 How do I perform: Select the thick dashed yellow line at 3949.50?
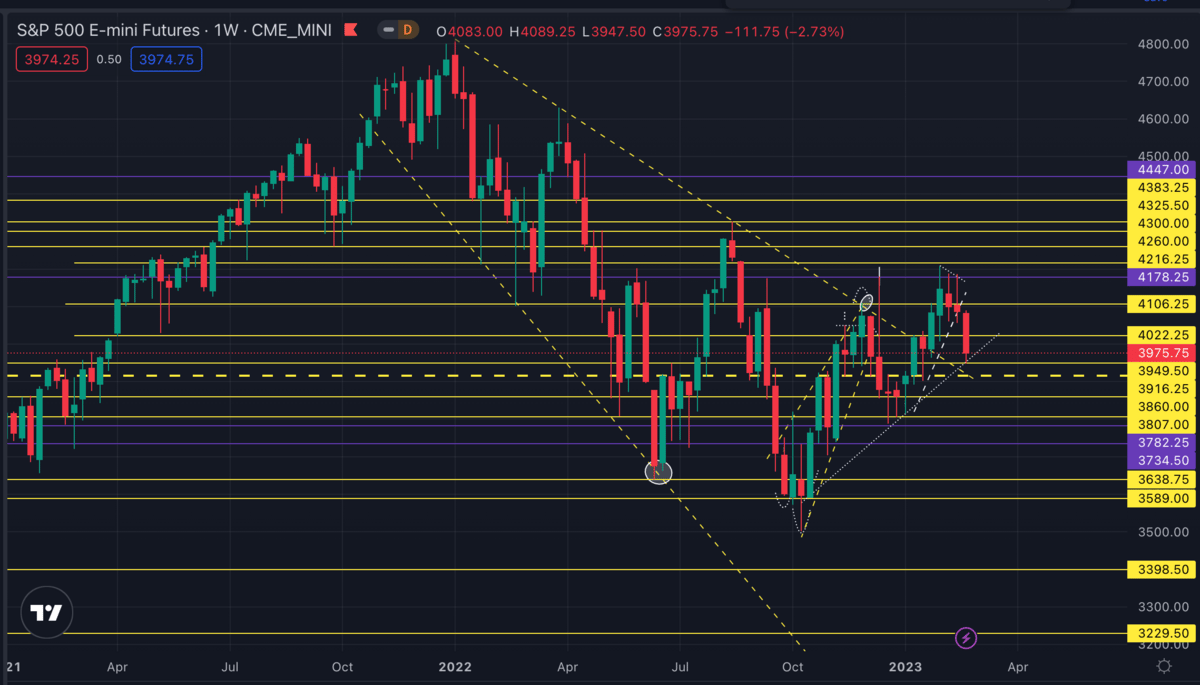pyautogui.click(x=565, y=376)
